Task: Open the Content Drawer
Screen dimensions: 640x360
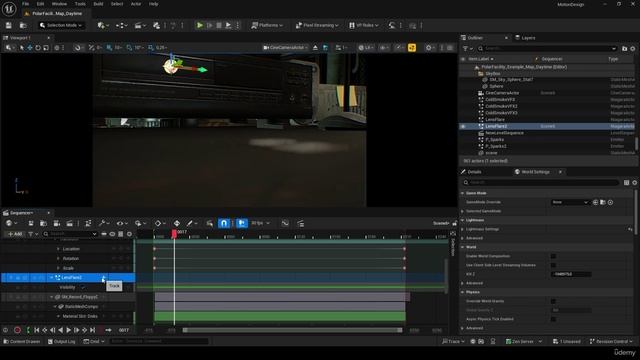Action: click(x=22, y=341)
